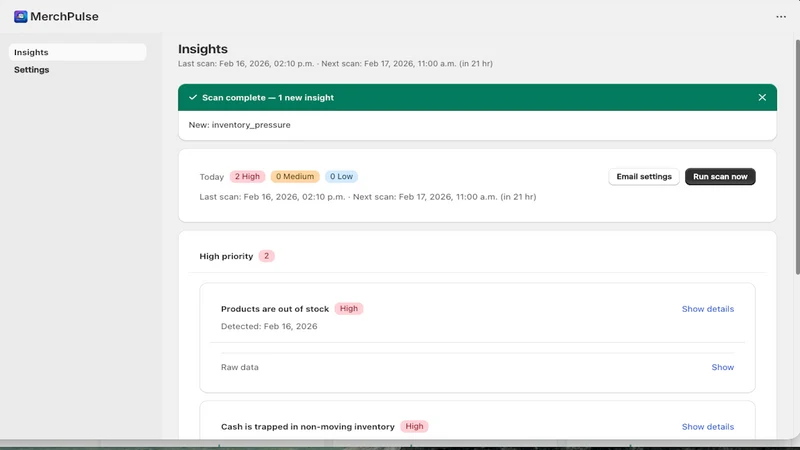Image resolution: width=800 pixels, height=450 pixels.
Task: Click the last scan line under Insights heading
Action: point(335,64)
